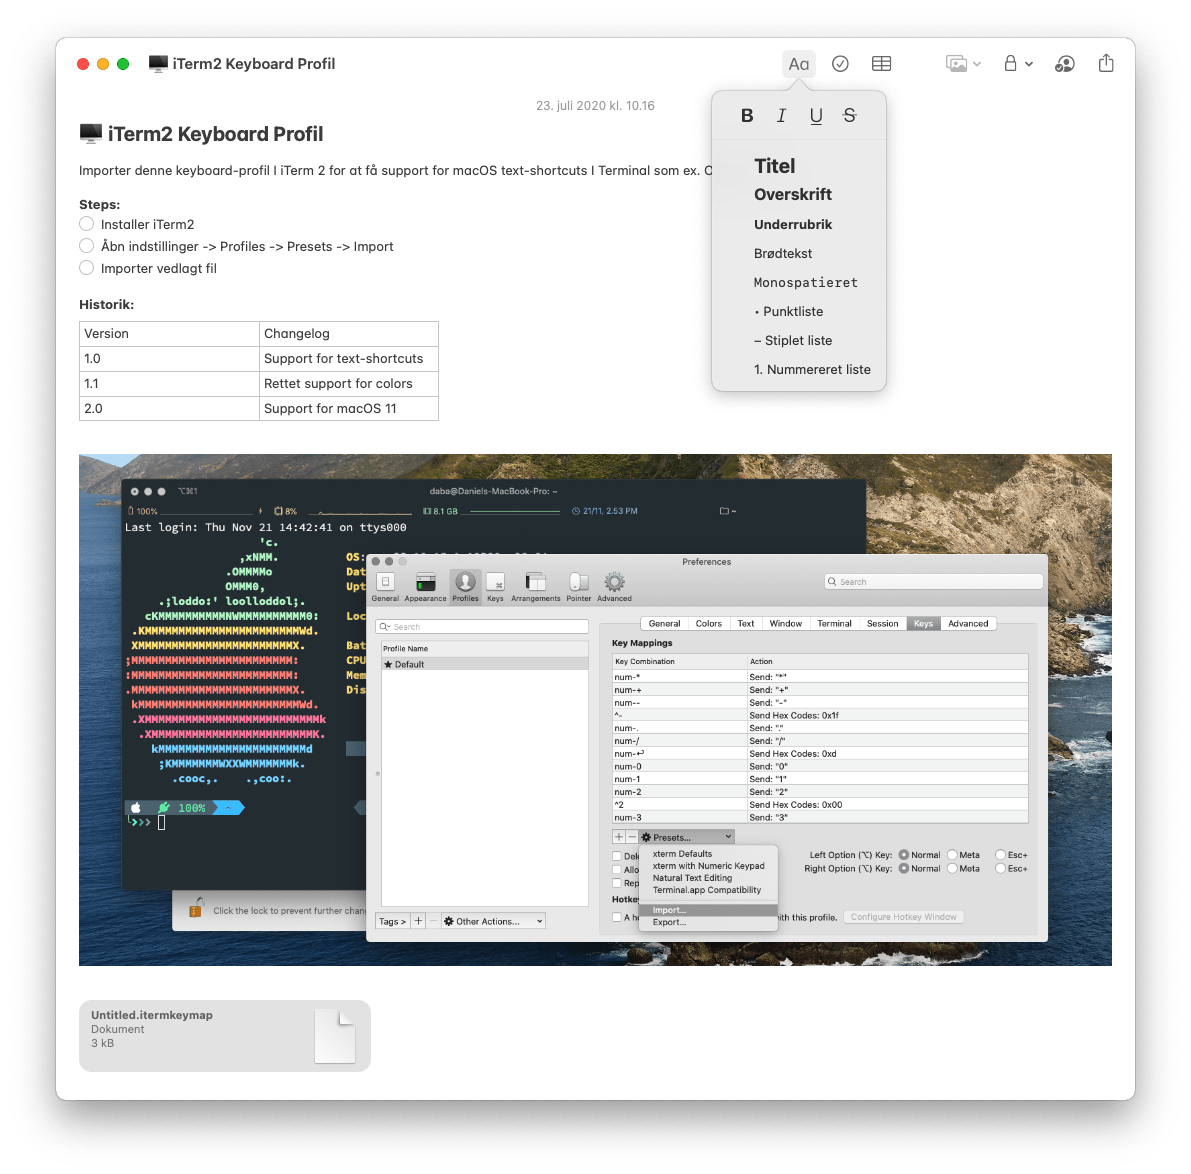Click the 'Version' table header cell
The image size is (1191, 1174).
pos(169,333)
